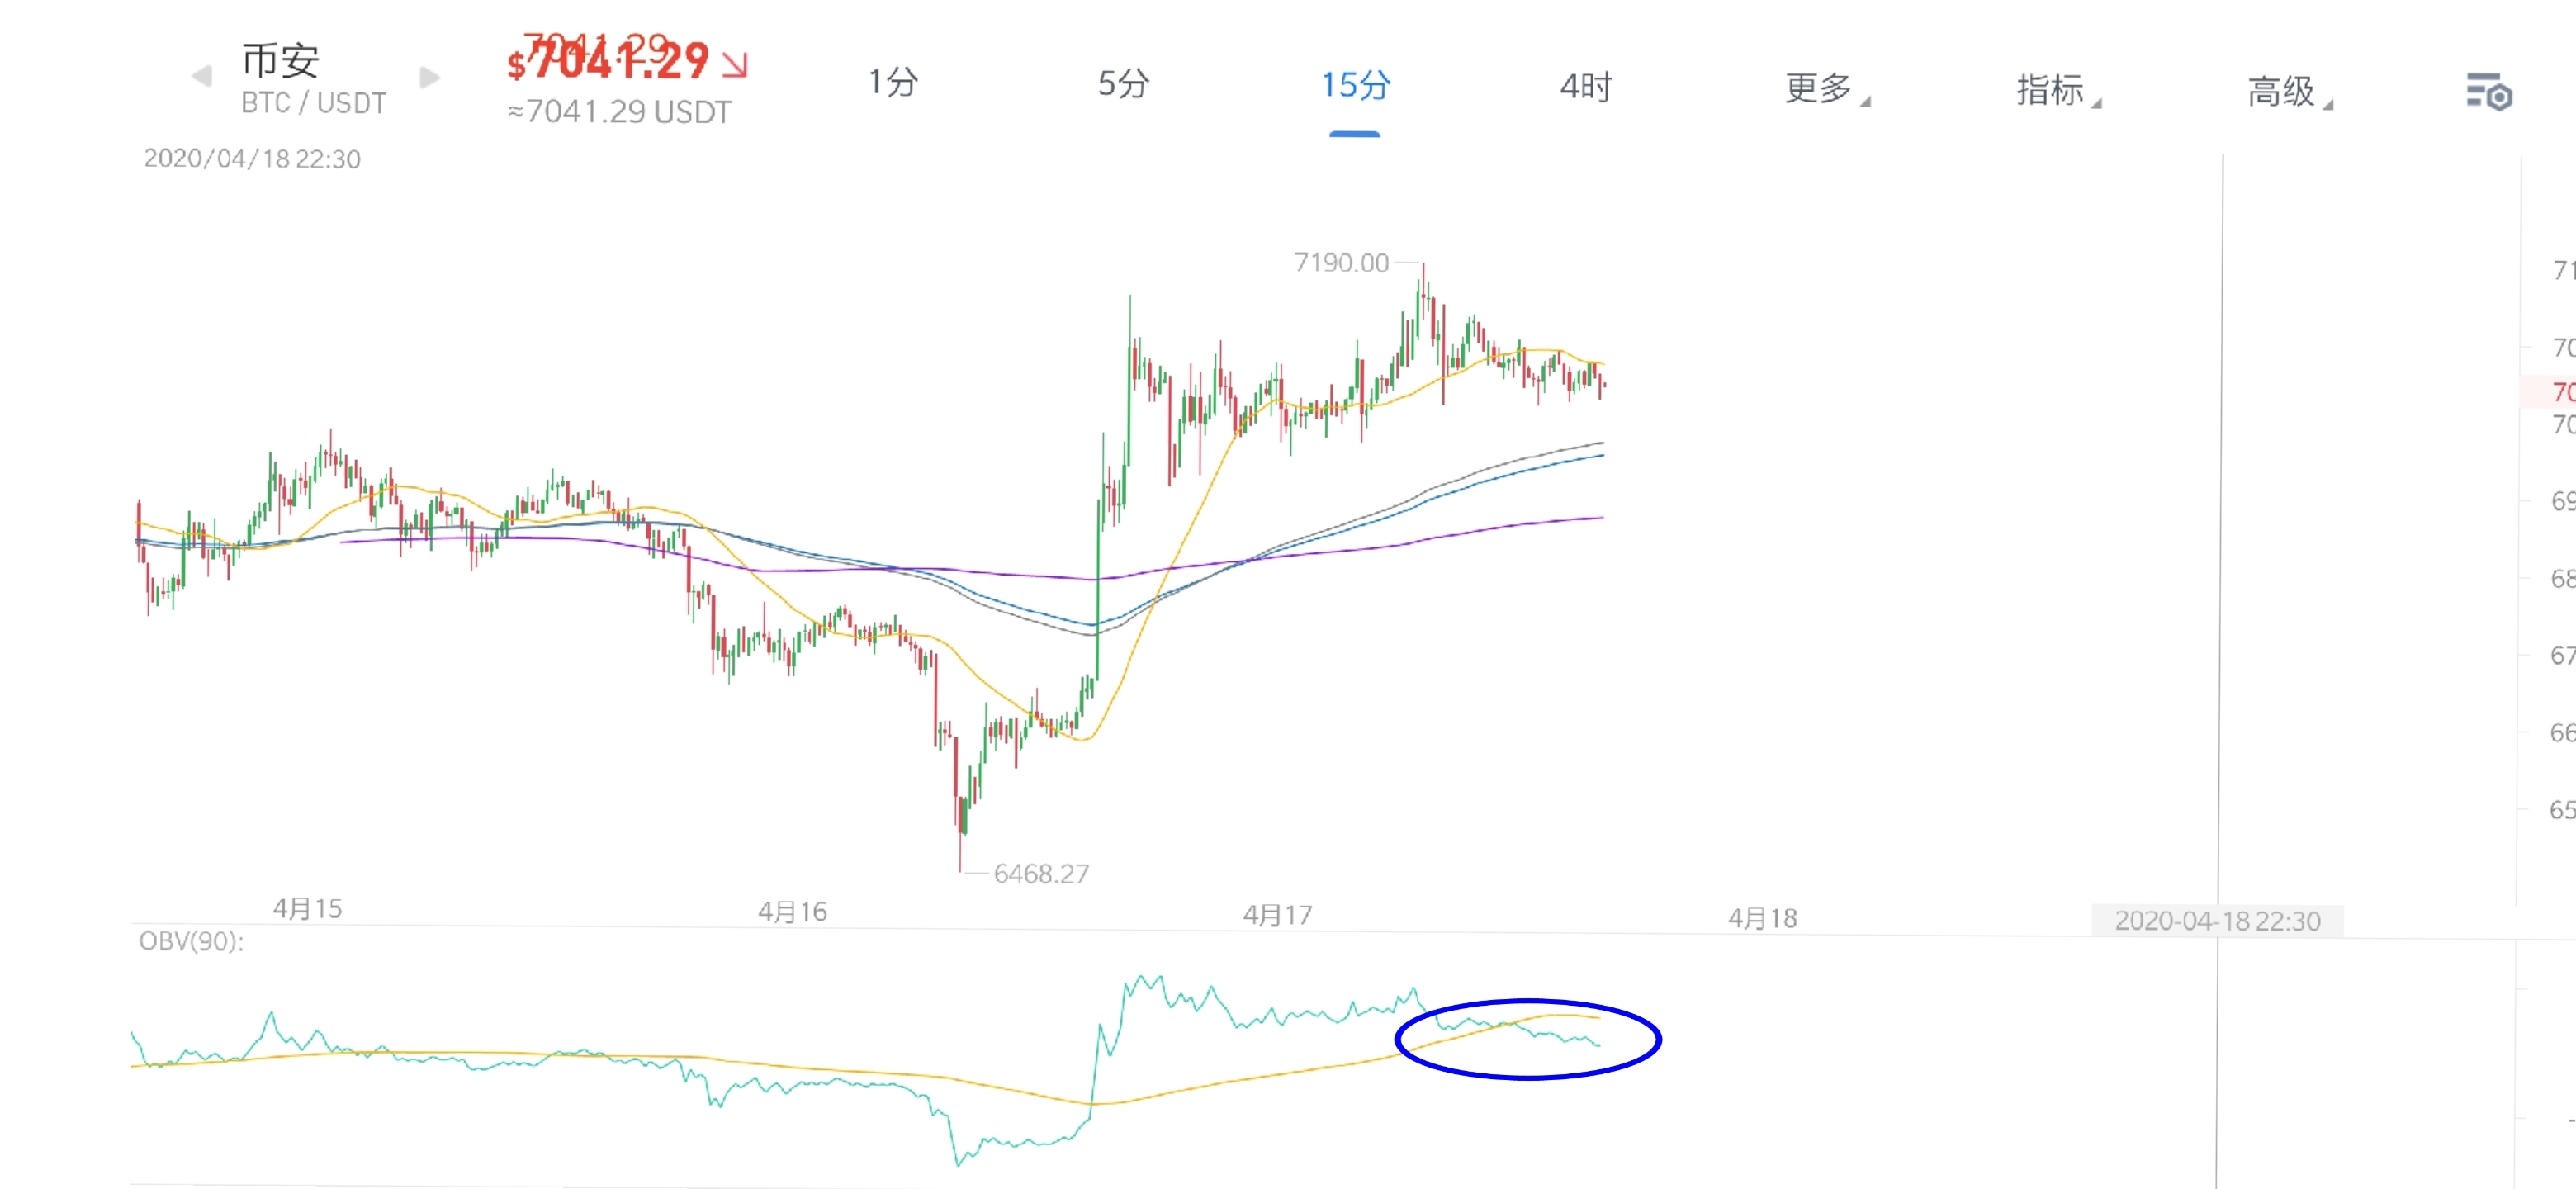This screenshot has width=2576, height=1189.
Task: Switch to the 4时 timeframe
Action: pos(1586,88)
